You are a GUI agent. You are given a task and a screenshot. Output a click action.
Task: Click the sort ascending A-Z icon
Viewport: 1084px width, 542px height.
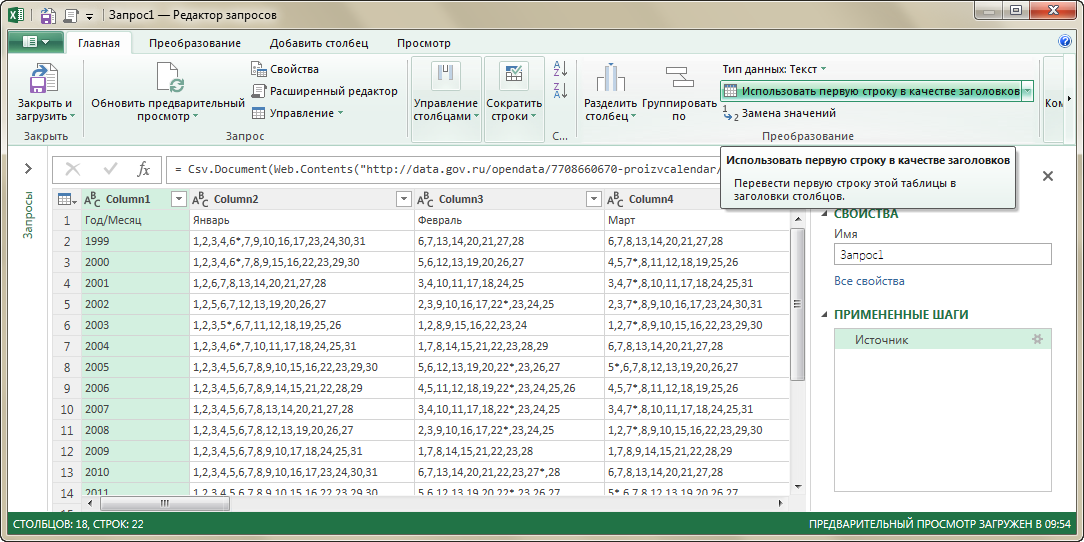click(560, 69)
